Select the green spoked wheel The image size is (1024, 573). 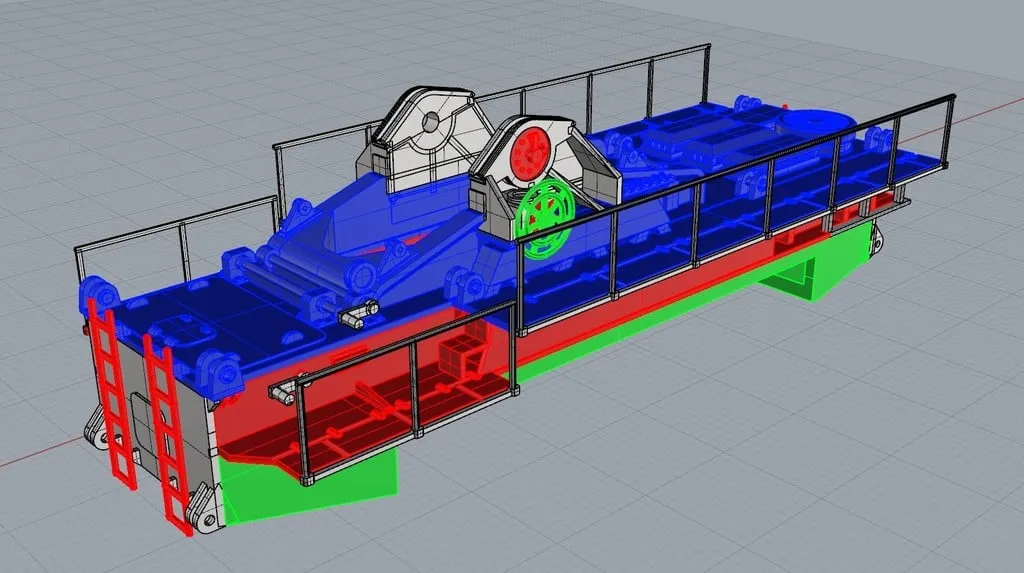546,215
